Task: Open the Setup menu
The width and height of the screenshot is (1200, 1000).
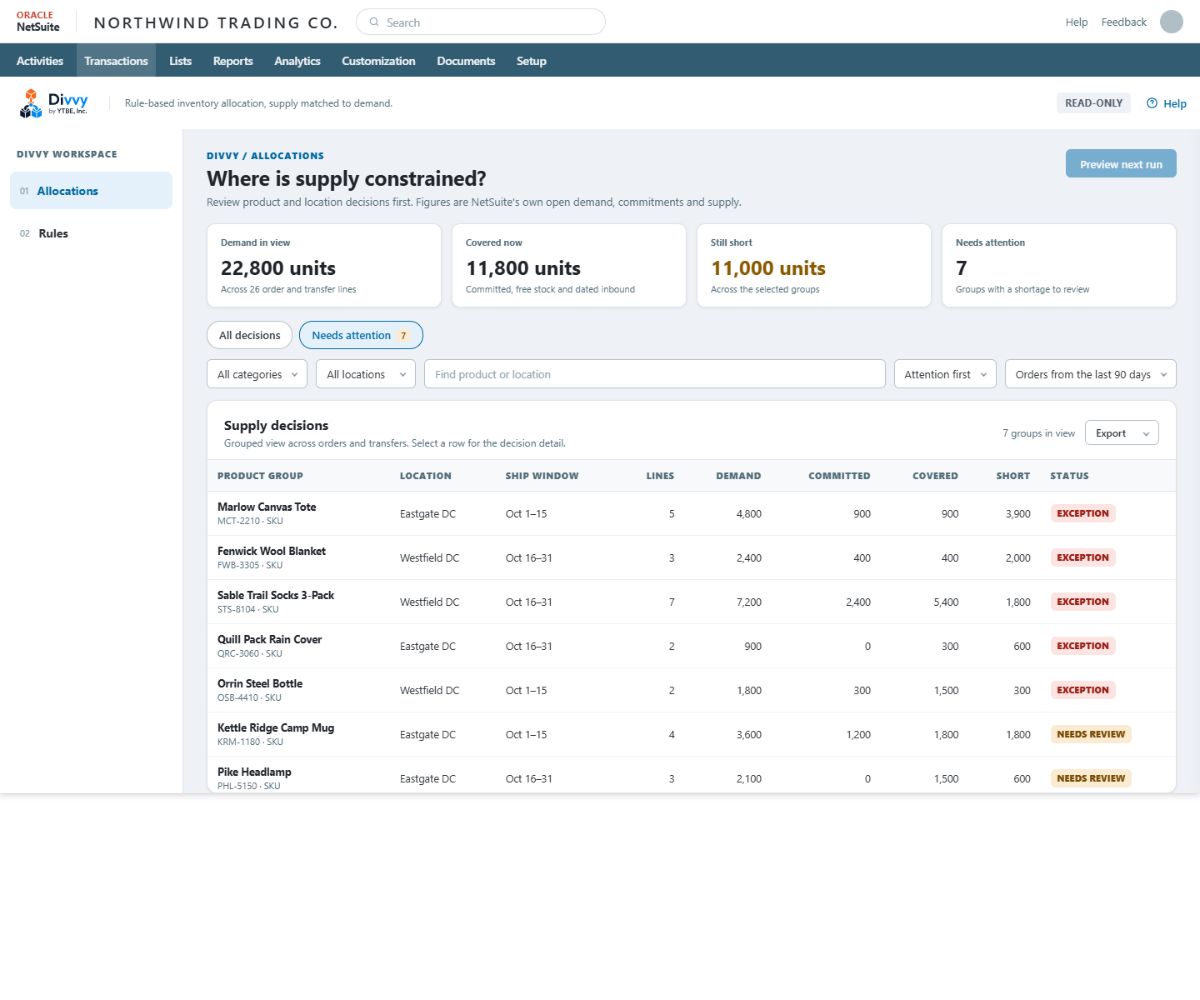Action: pos(531,61)
